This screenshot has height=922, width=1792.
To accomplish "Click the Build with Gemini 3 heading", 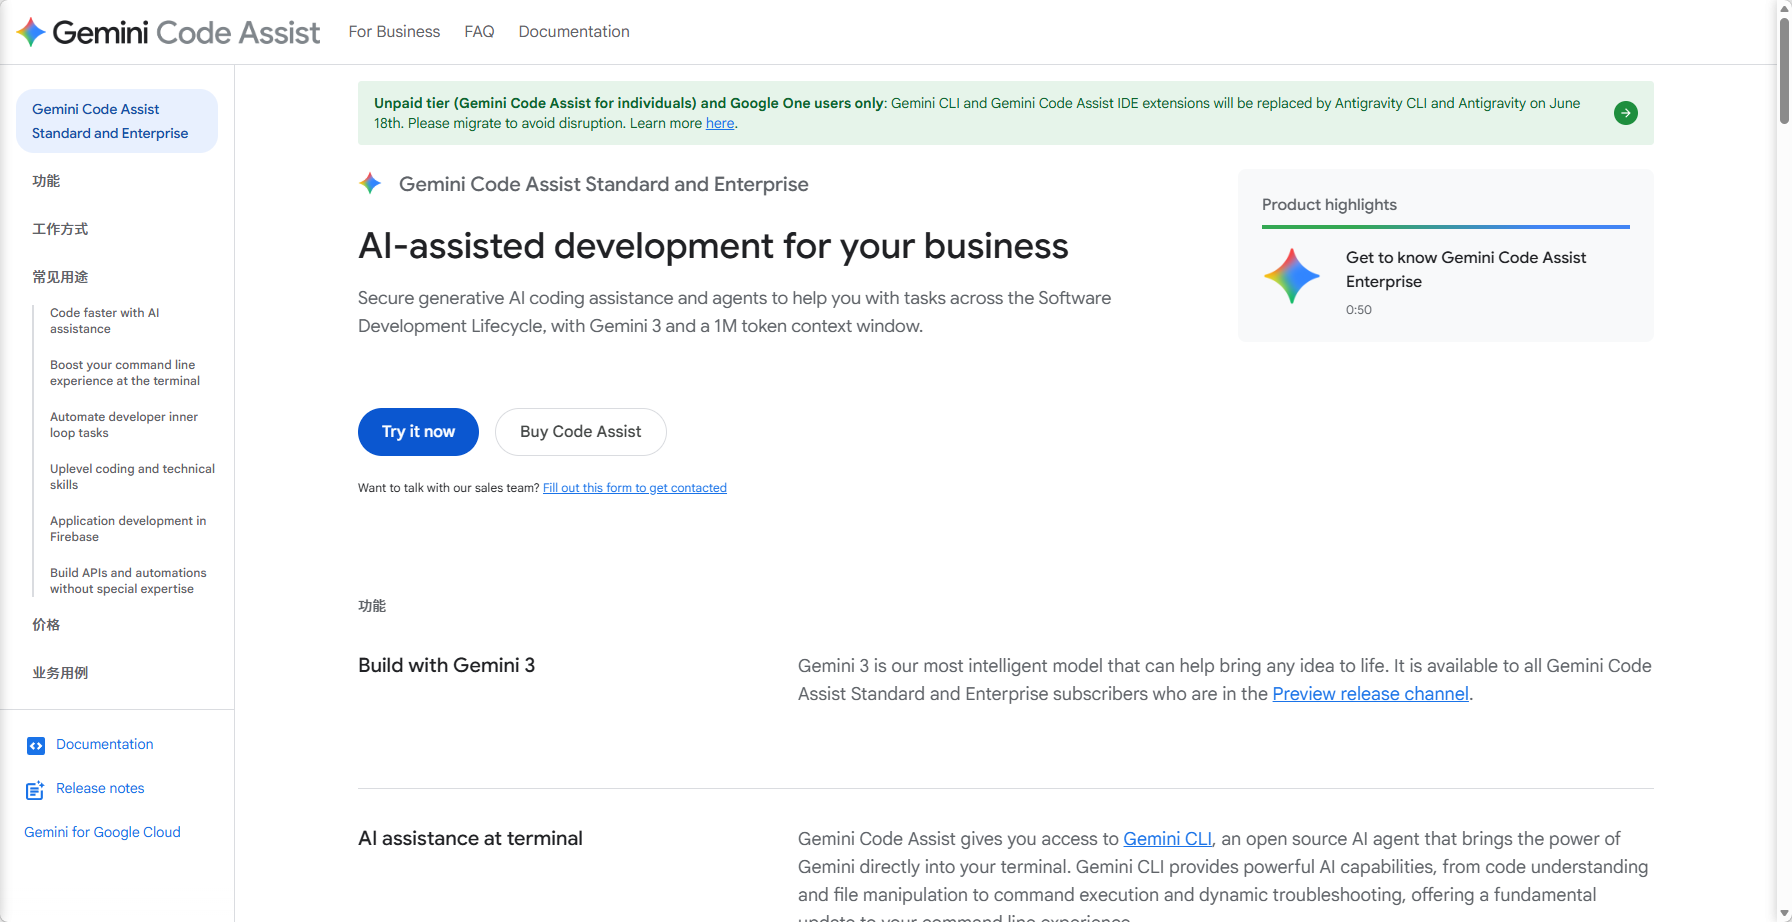I will 446,666.
